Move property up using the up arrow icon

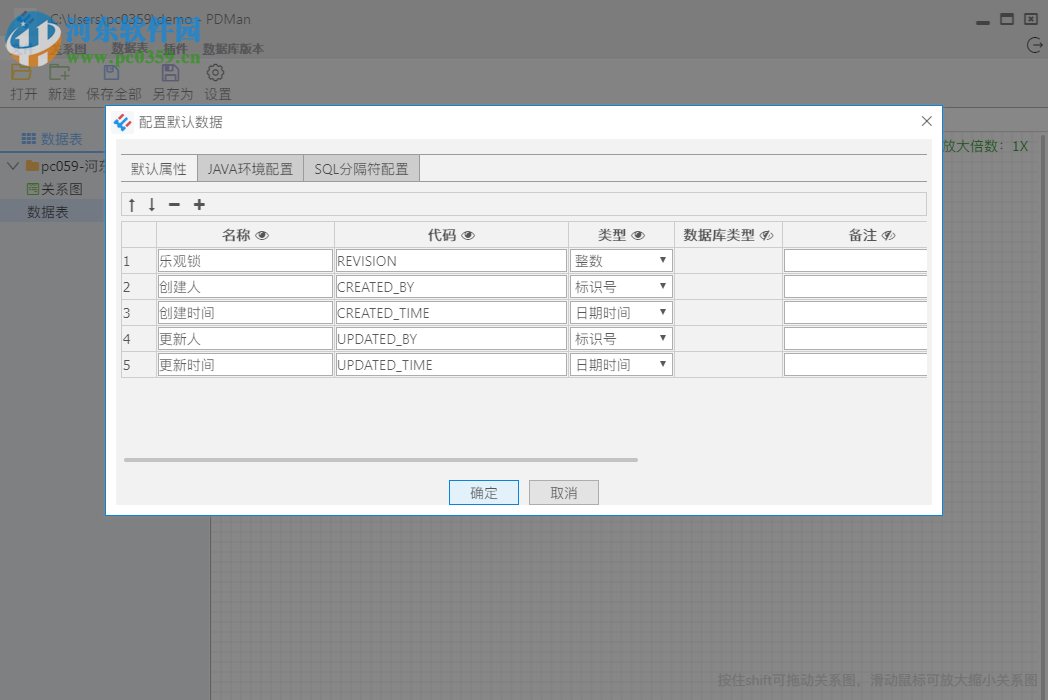[131, 203]
